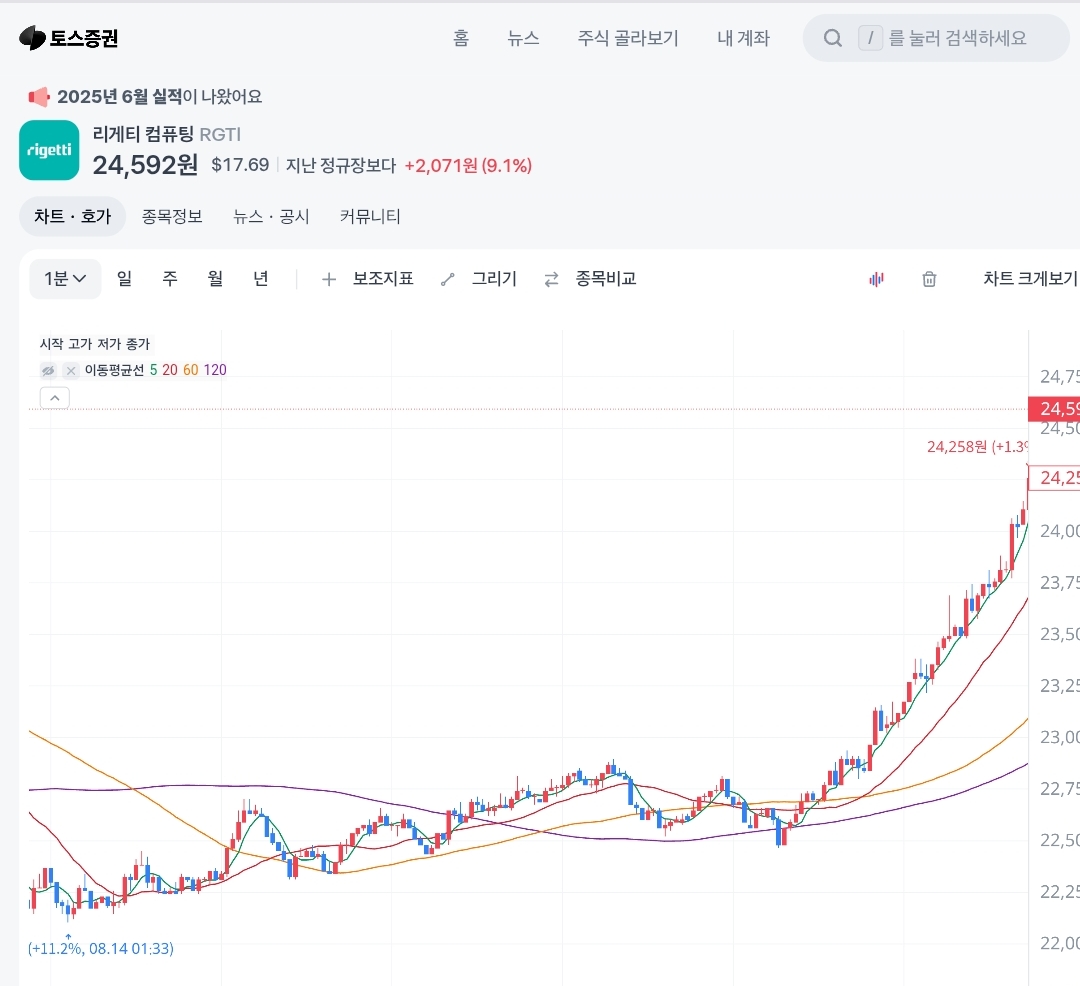Image resolution: width=1080 pixels, height=986 pixels.
Task: Click 차트 크게보기 to enlarge chart
Action: click(x=1030, y=278)
